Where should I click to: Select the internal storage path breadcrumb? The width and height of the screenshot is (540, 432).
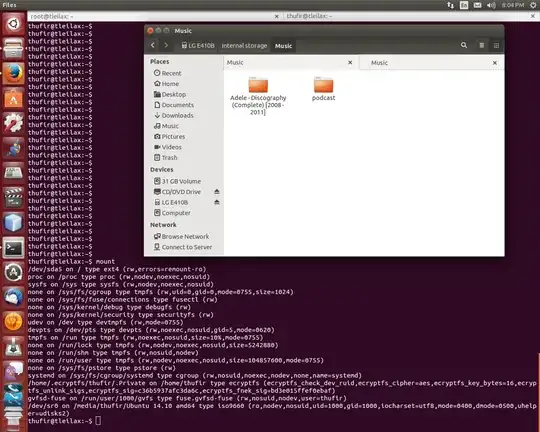point(244,45)
